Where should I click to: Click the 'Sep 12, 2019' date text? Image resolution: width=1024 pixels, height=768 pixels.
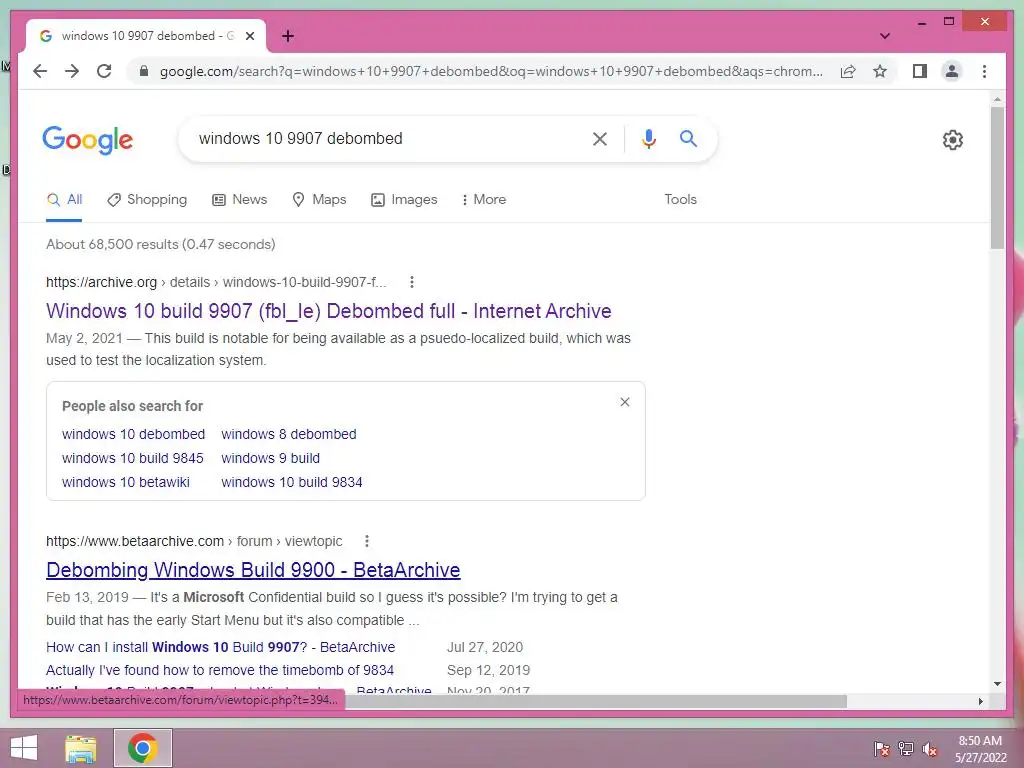tap(488, 670)
